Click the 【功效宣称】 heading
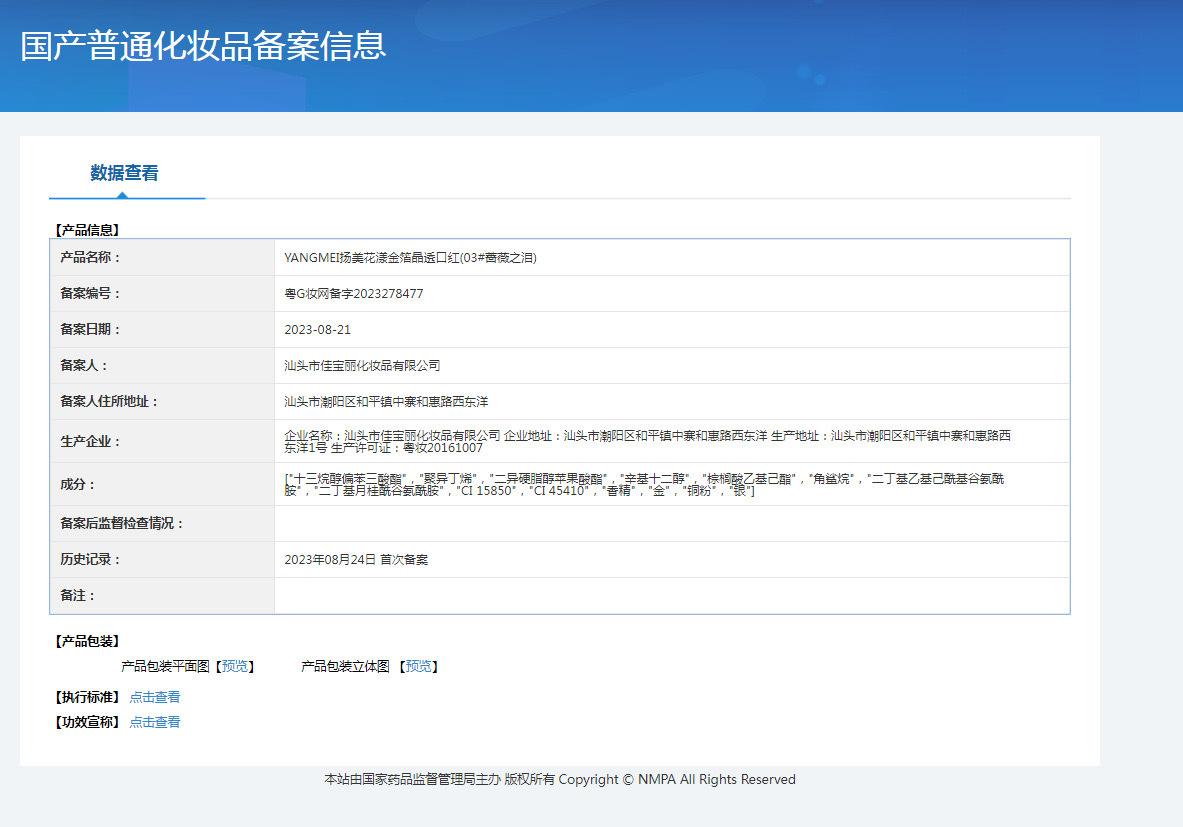Screen dimensions: 1183x827 click(x=87, y=722)
